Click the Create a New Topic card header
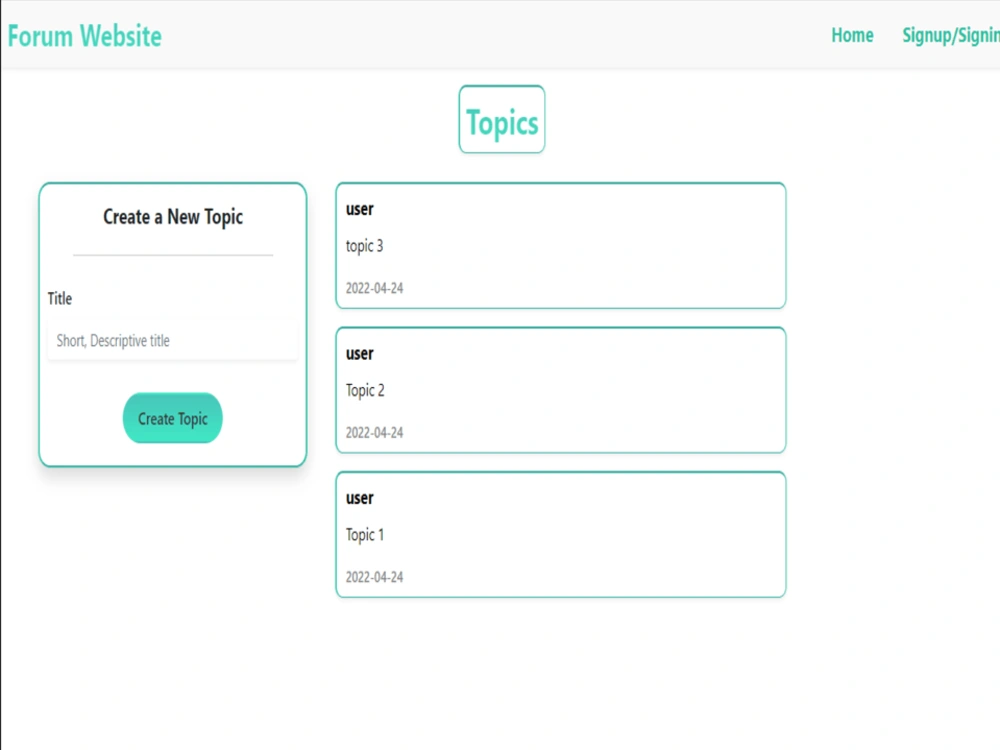Image resolution: width=1000 pixels, height=750 pixels. tap(172, 217)
